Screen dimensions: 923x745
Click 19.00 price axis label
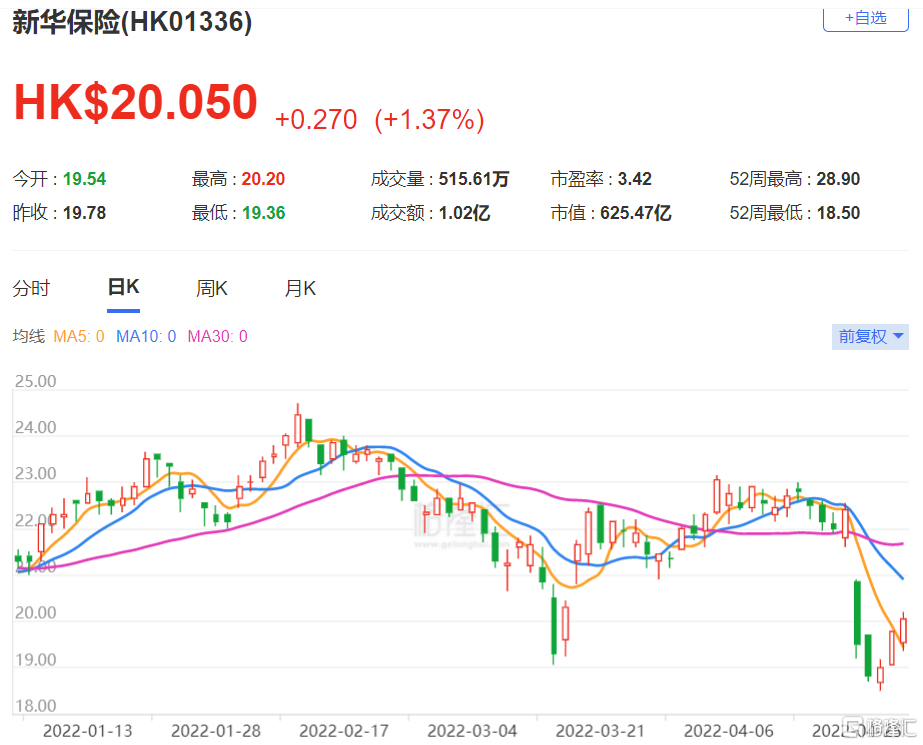tap(35, 660)
